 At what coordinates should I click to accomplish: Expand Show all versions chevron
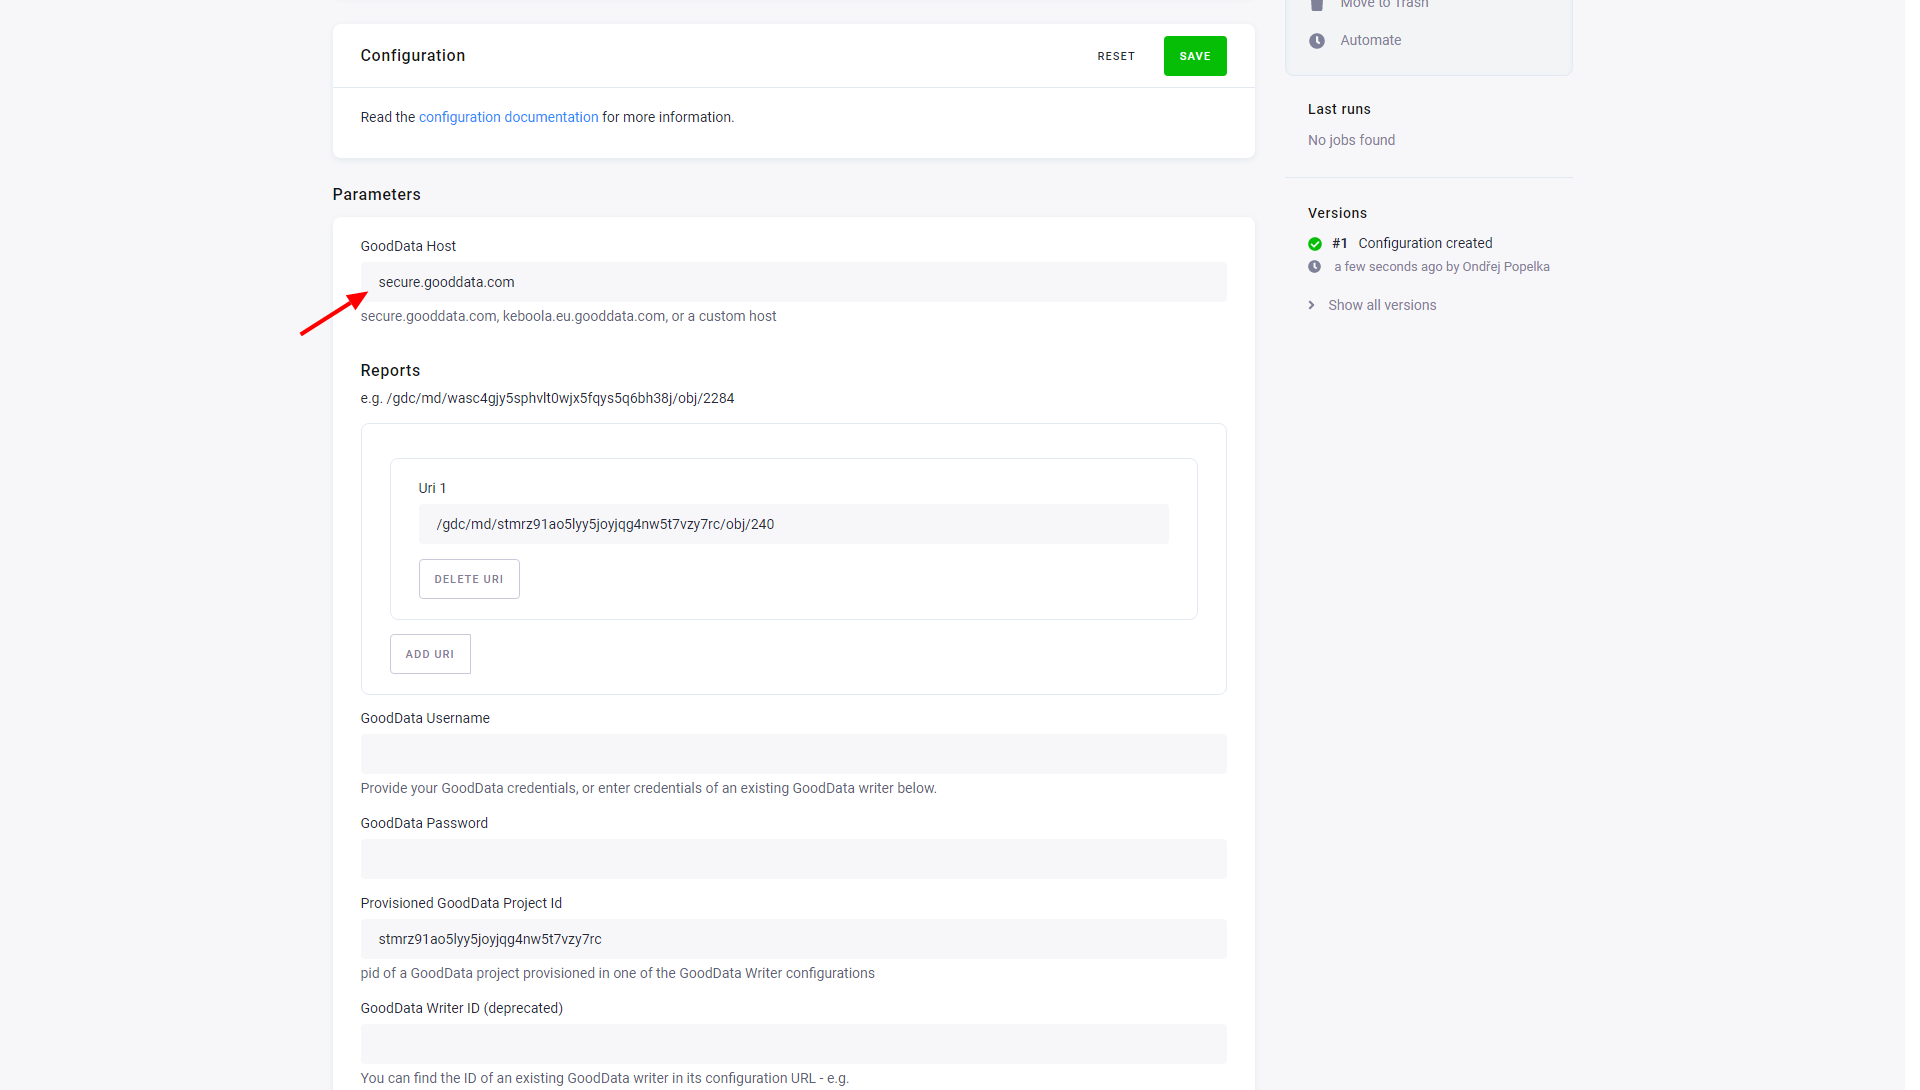[x=1312, y=305]
